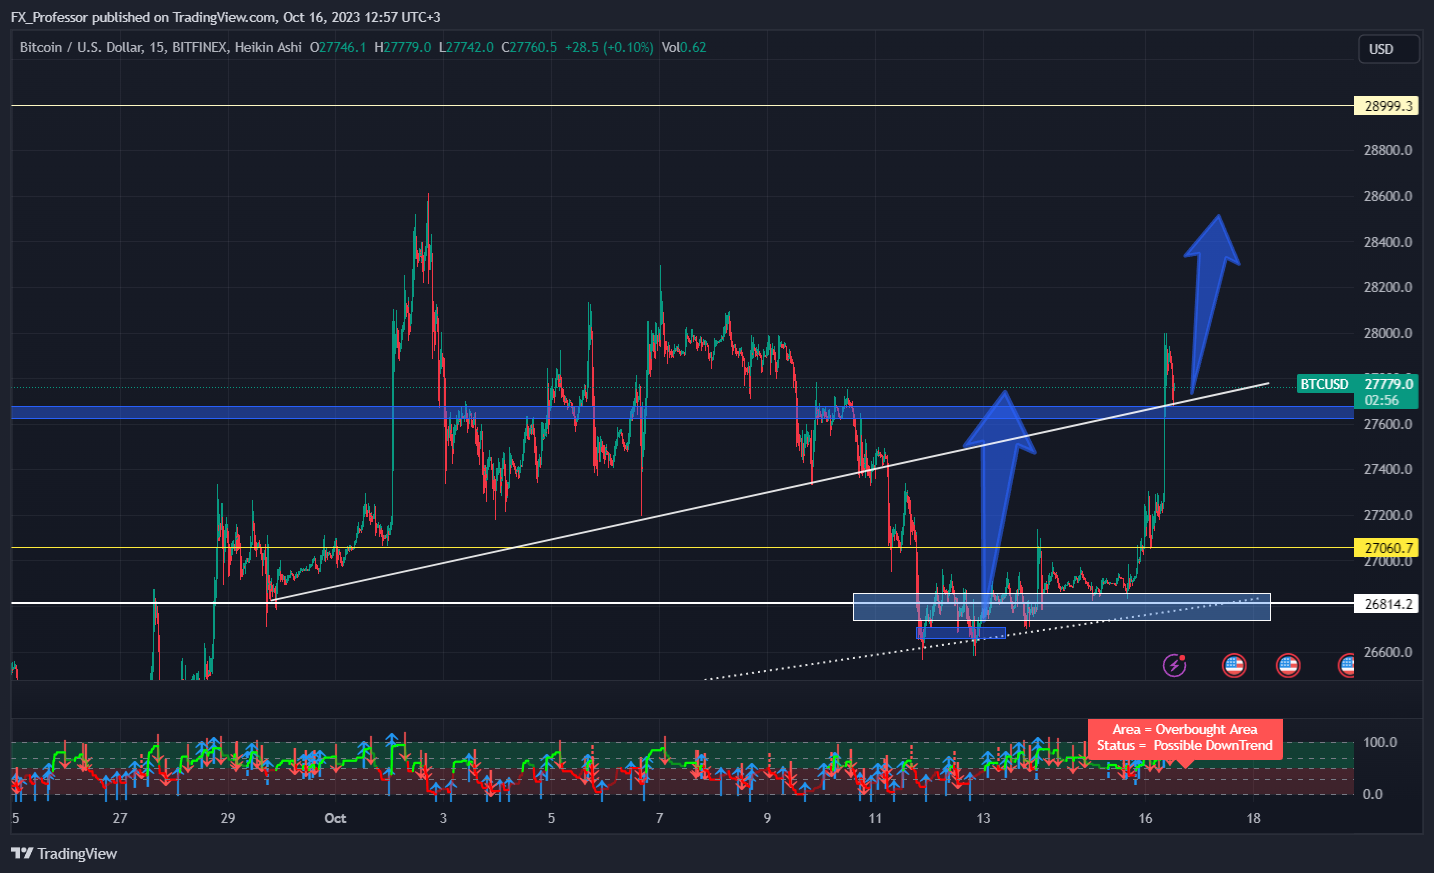The image size is (1434, 873).
Task: Click the 9 date on the time axis
Action: click(x=767, y=818)
